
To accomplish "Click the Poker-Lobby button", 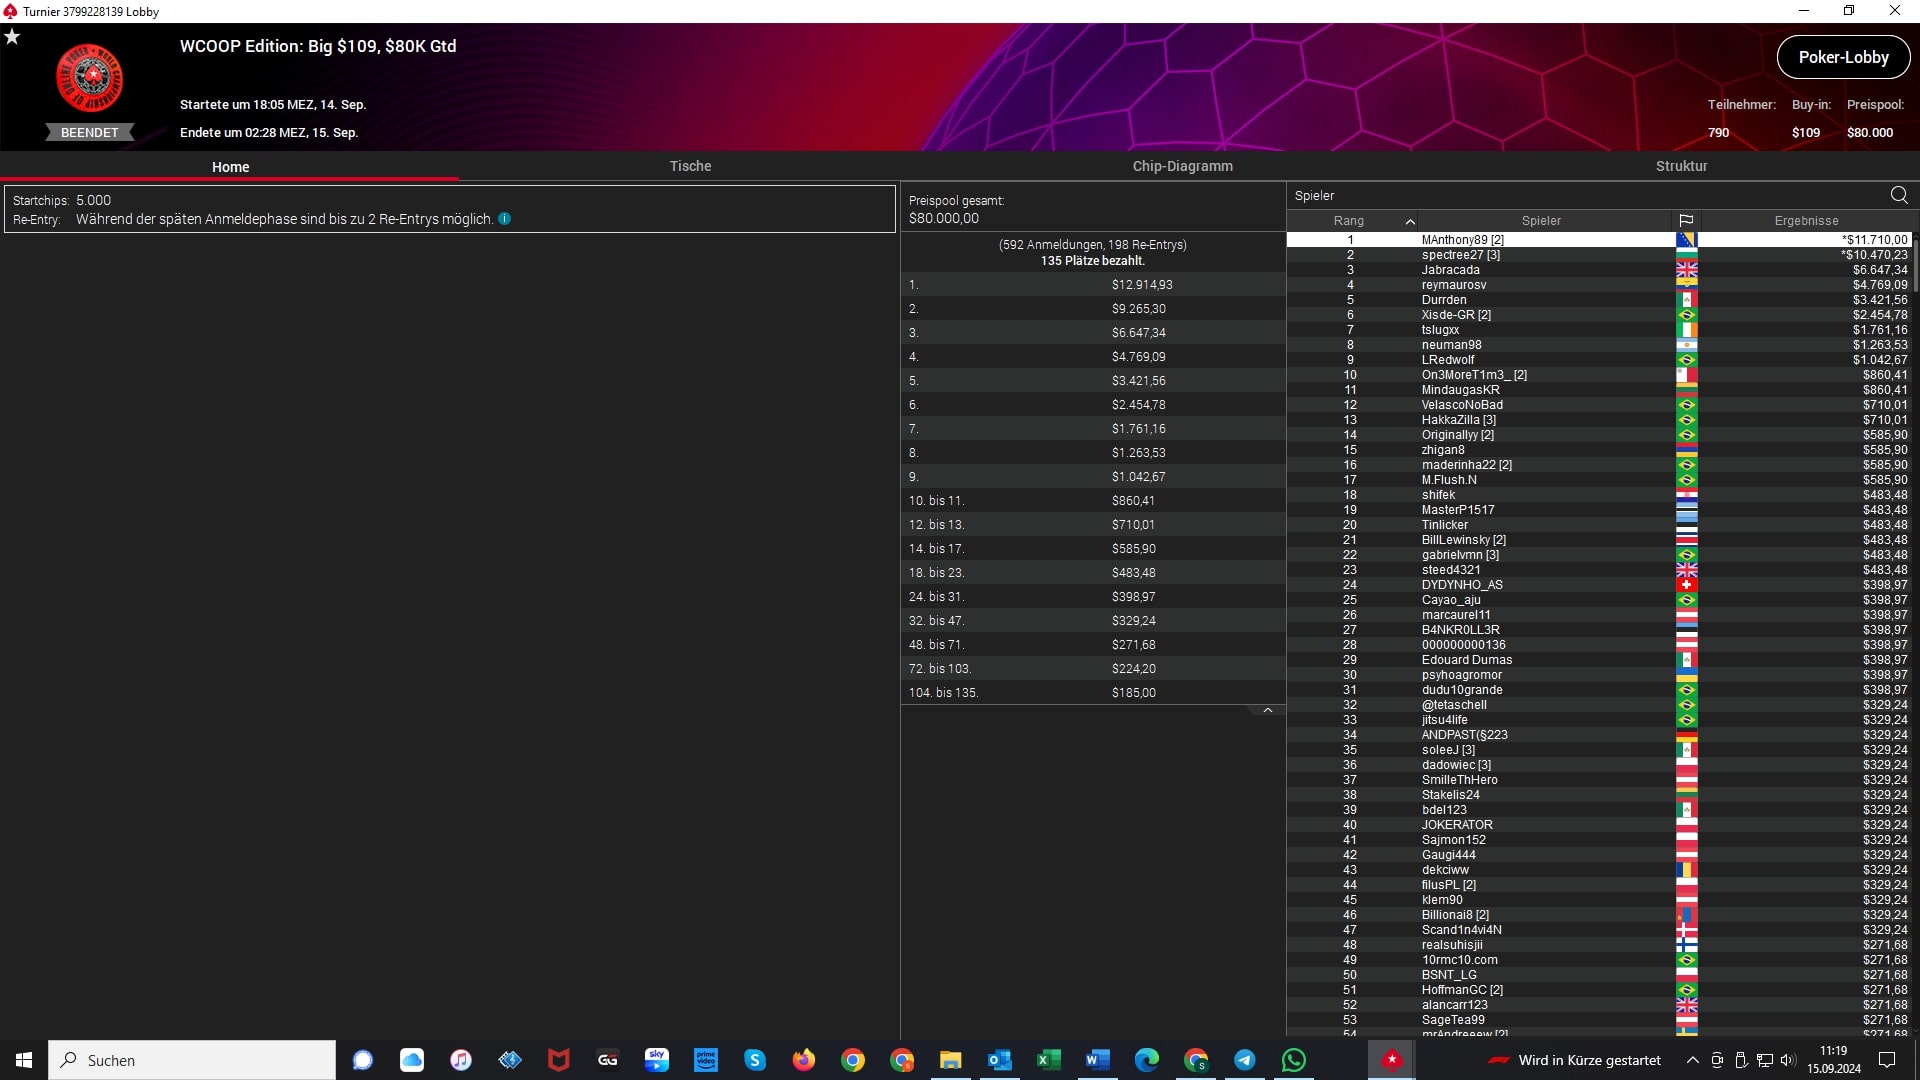I will pos(1843,57).
